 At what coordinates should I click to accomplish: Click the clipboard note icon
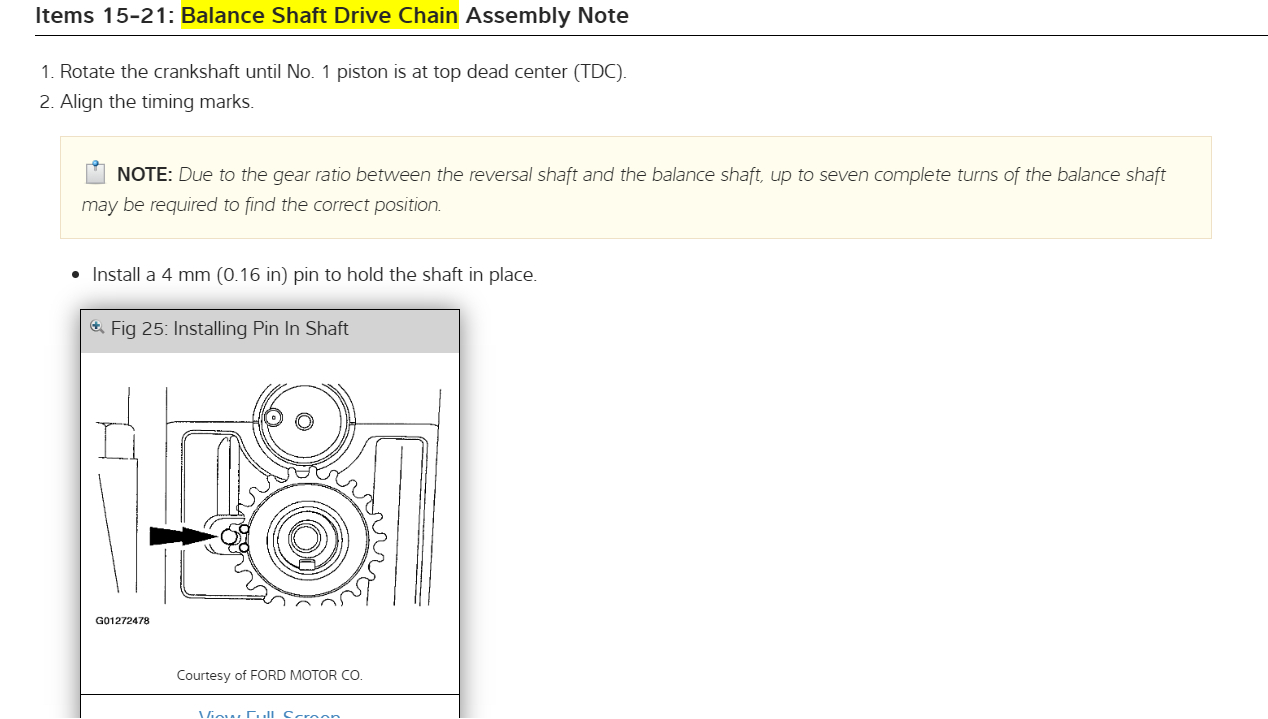(x=95, y=173)
